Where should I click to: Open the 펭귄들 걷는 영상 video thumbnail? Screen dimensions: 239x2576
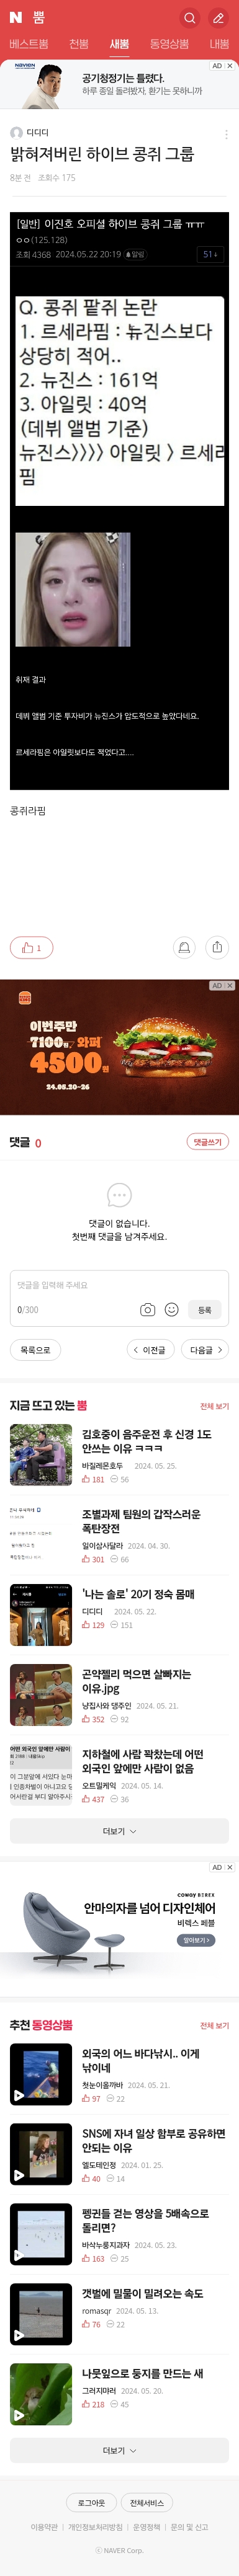[41, 2233]
